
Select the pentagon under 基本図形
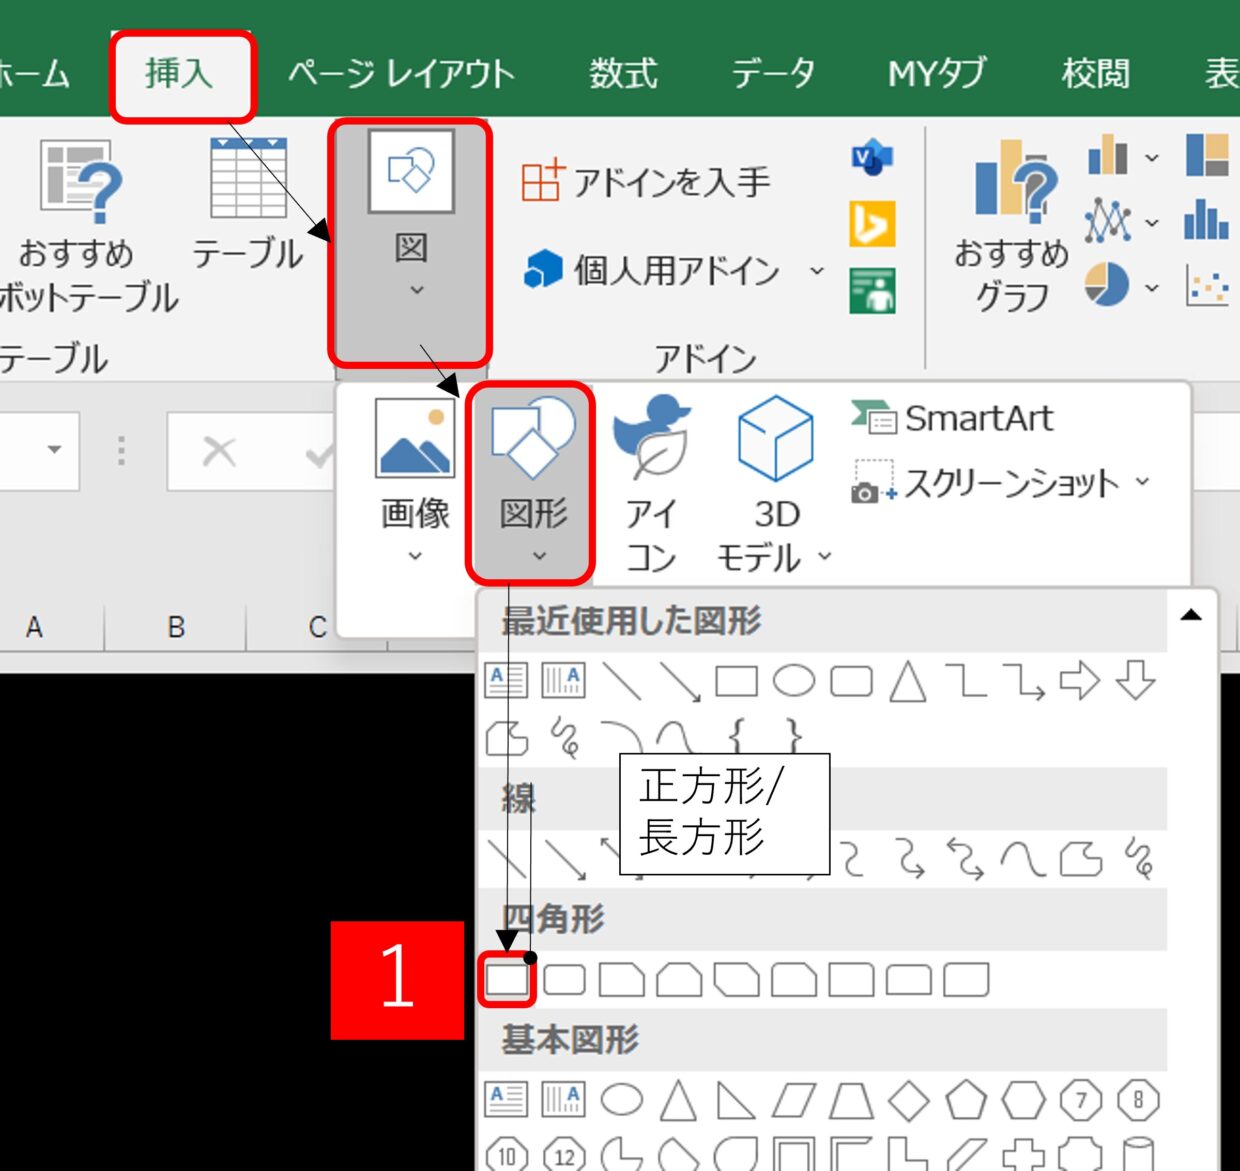click(966, 1100)
